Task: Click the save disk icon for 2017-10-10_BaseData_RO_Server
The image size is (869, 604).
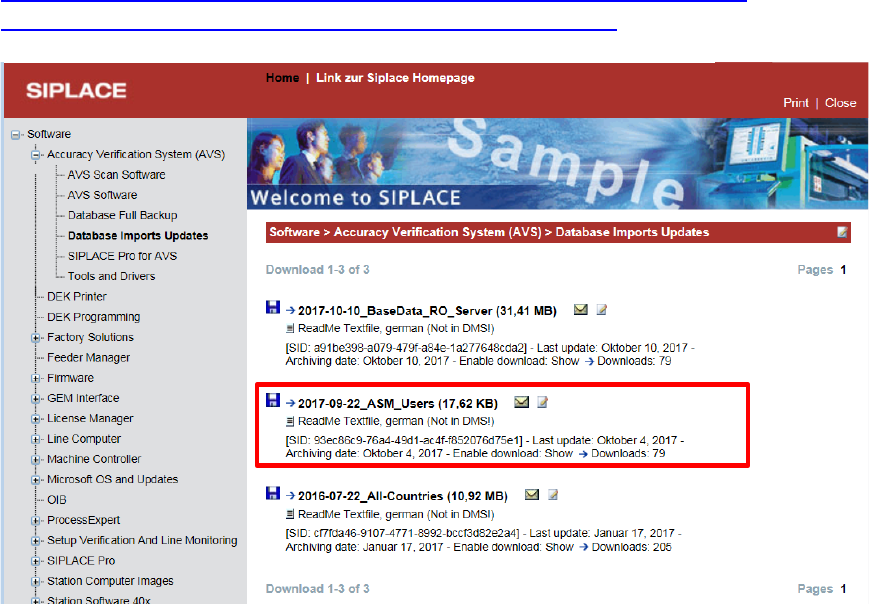Action: coord(273,307)
